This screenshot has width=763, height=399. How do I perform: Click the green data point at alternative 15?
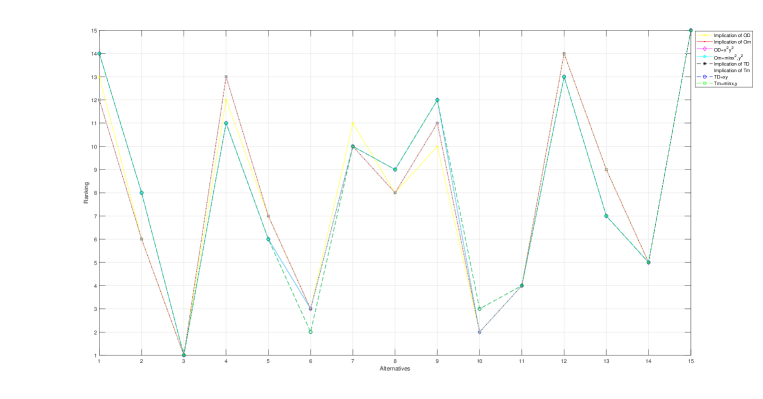pos(690,31)
